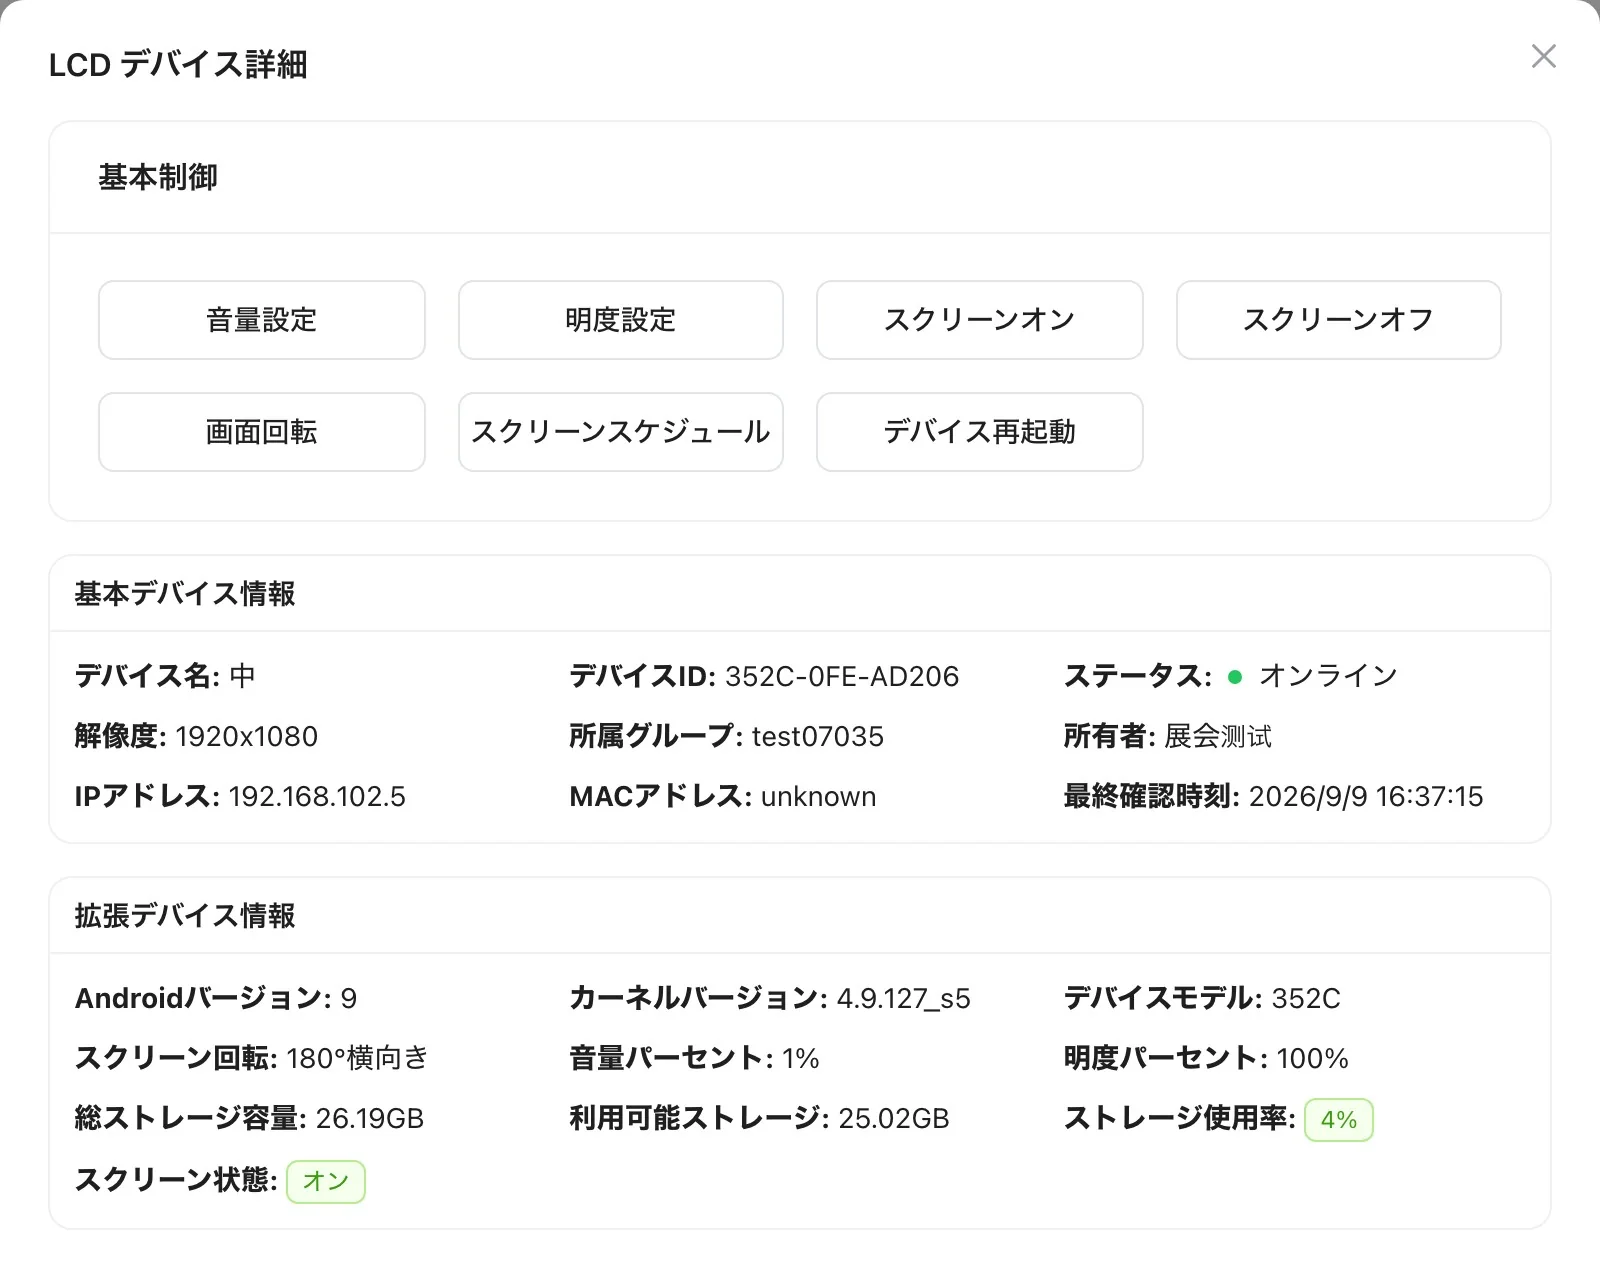
Task: Click the Android version value 9
Action: 349,999
